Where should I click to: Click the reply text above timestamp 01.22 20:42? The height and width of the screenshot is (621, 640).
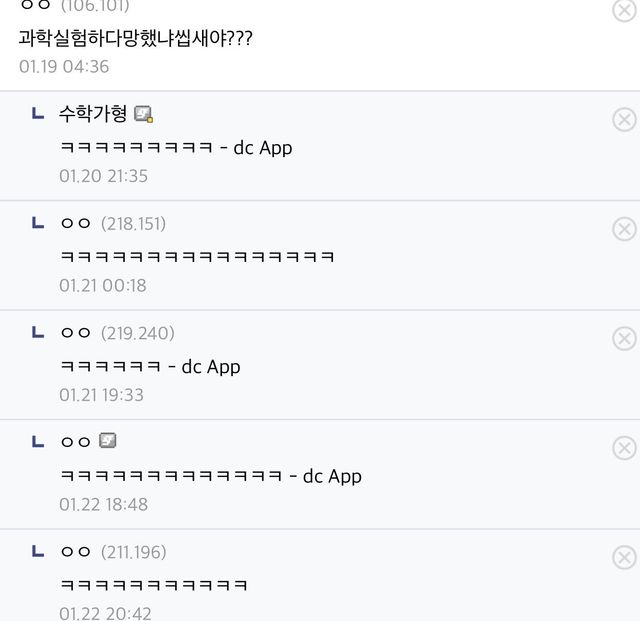pos(154,585)
